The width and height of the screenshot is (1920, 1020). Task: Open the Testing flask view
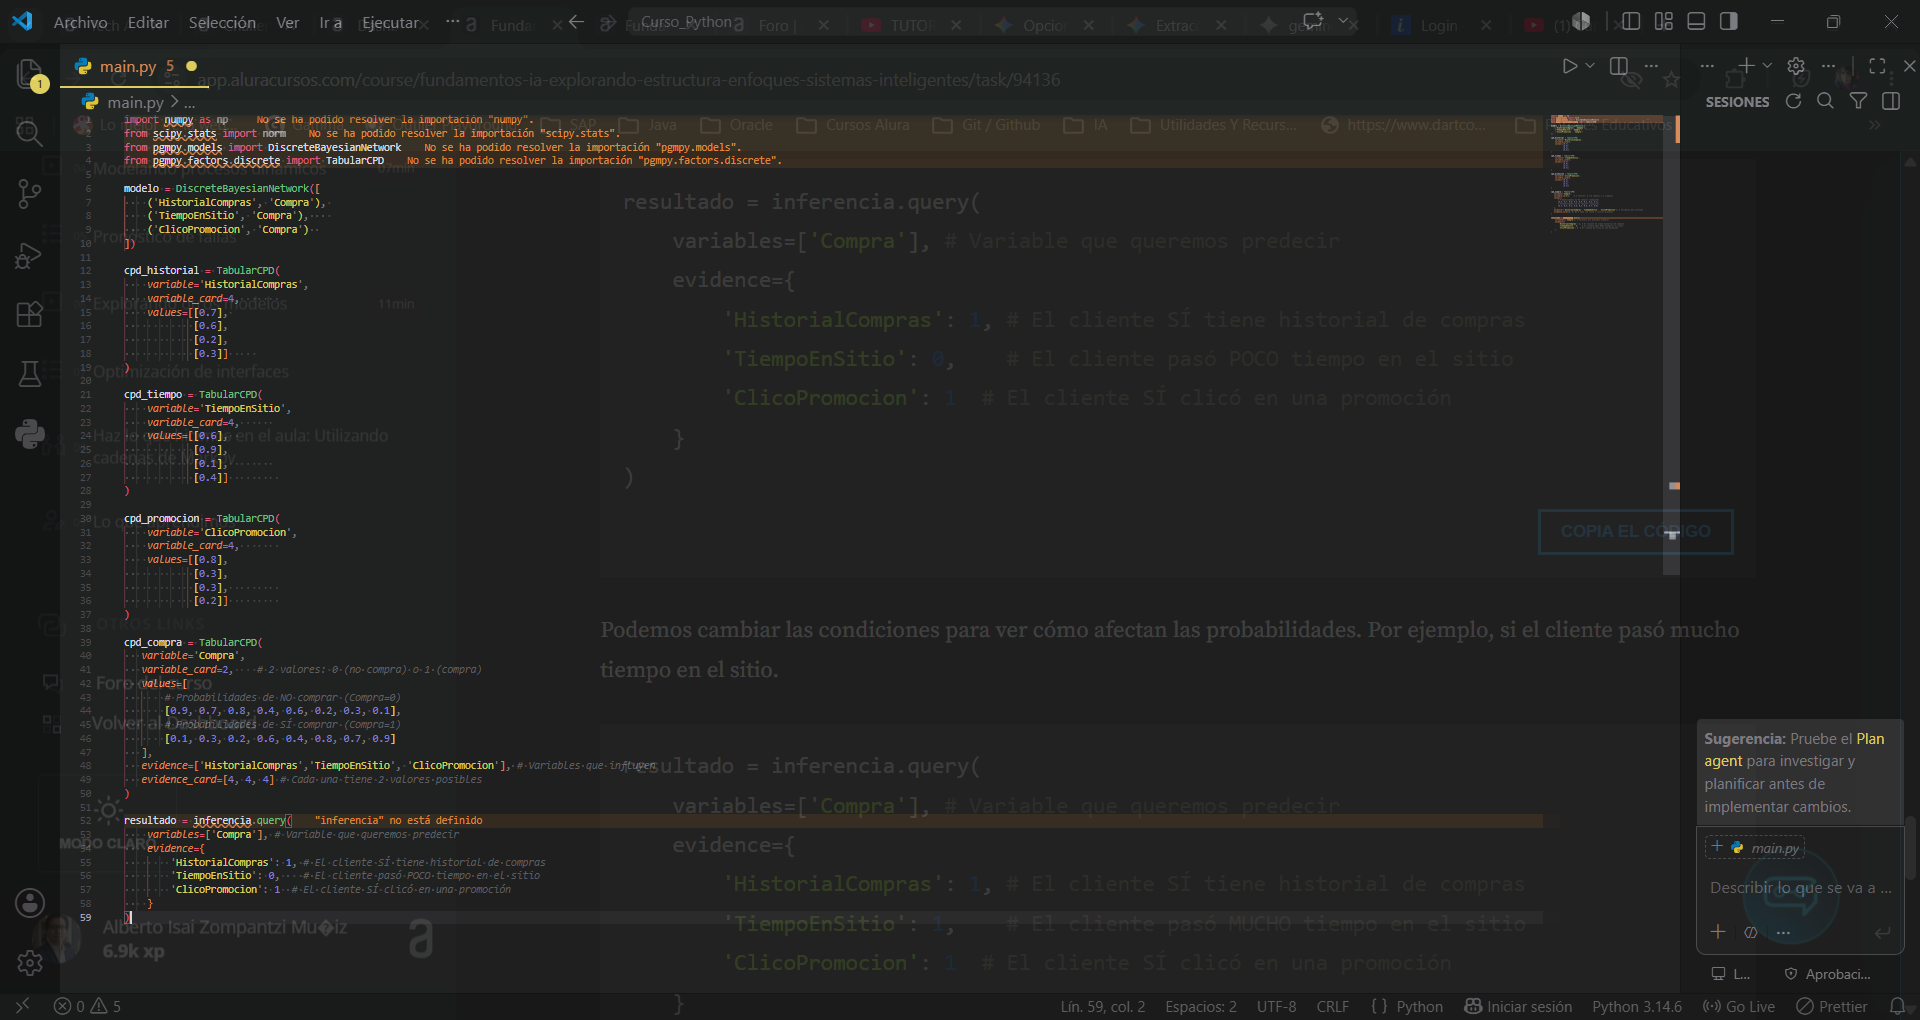[30, 374]
